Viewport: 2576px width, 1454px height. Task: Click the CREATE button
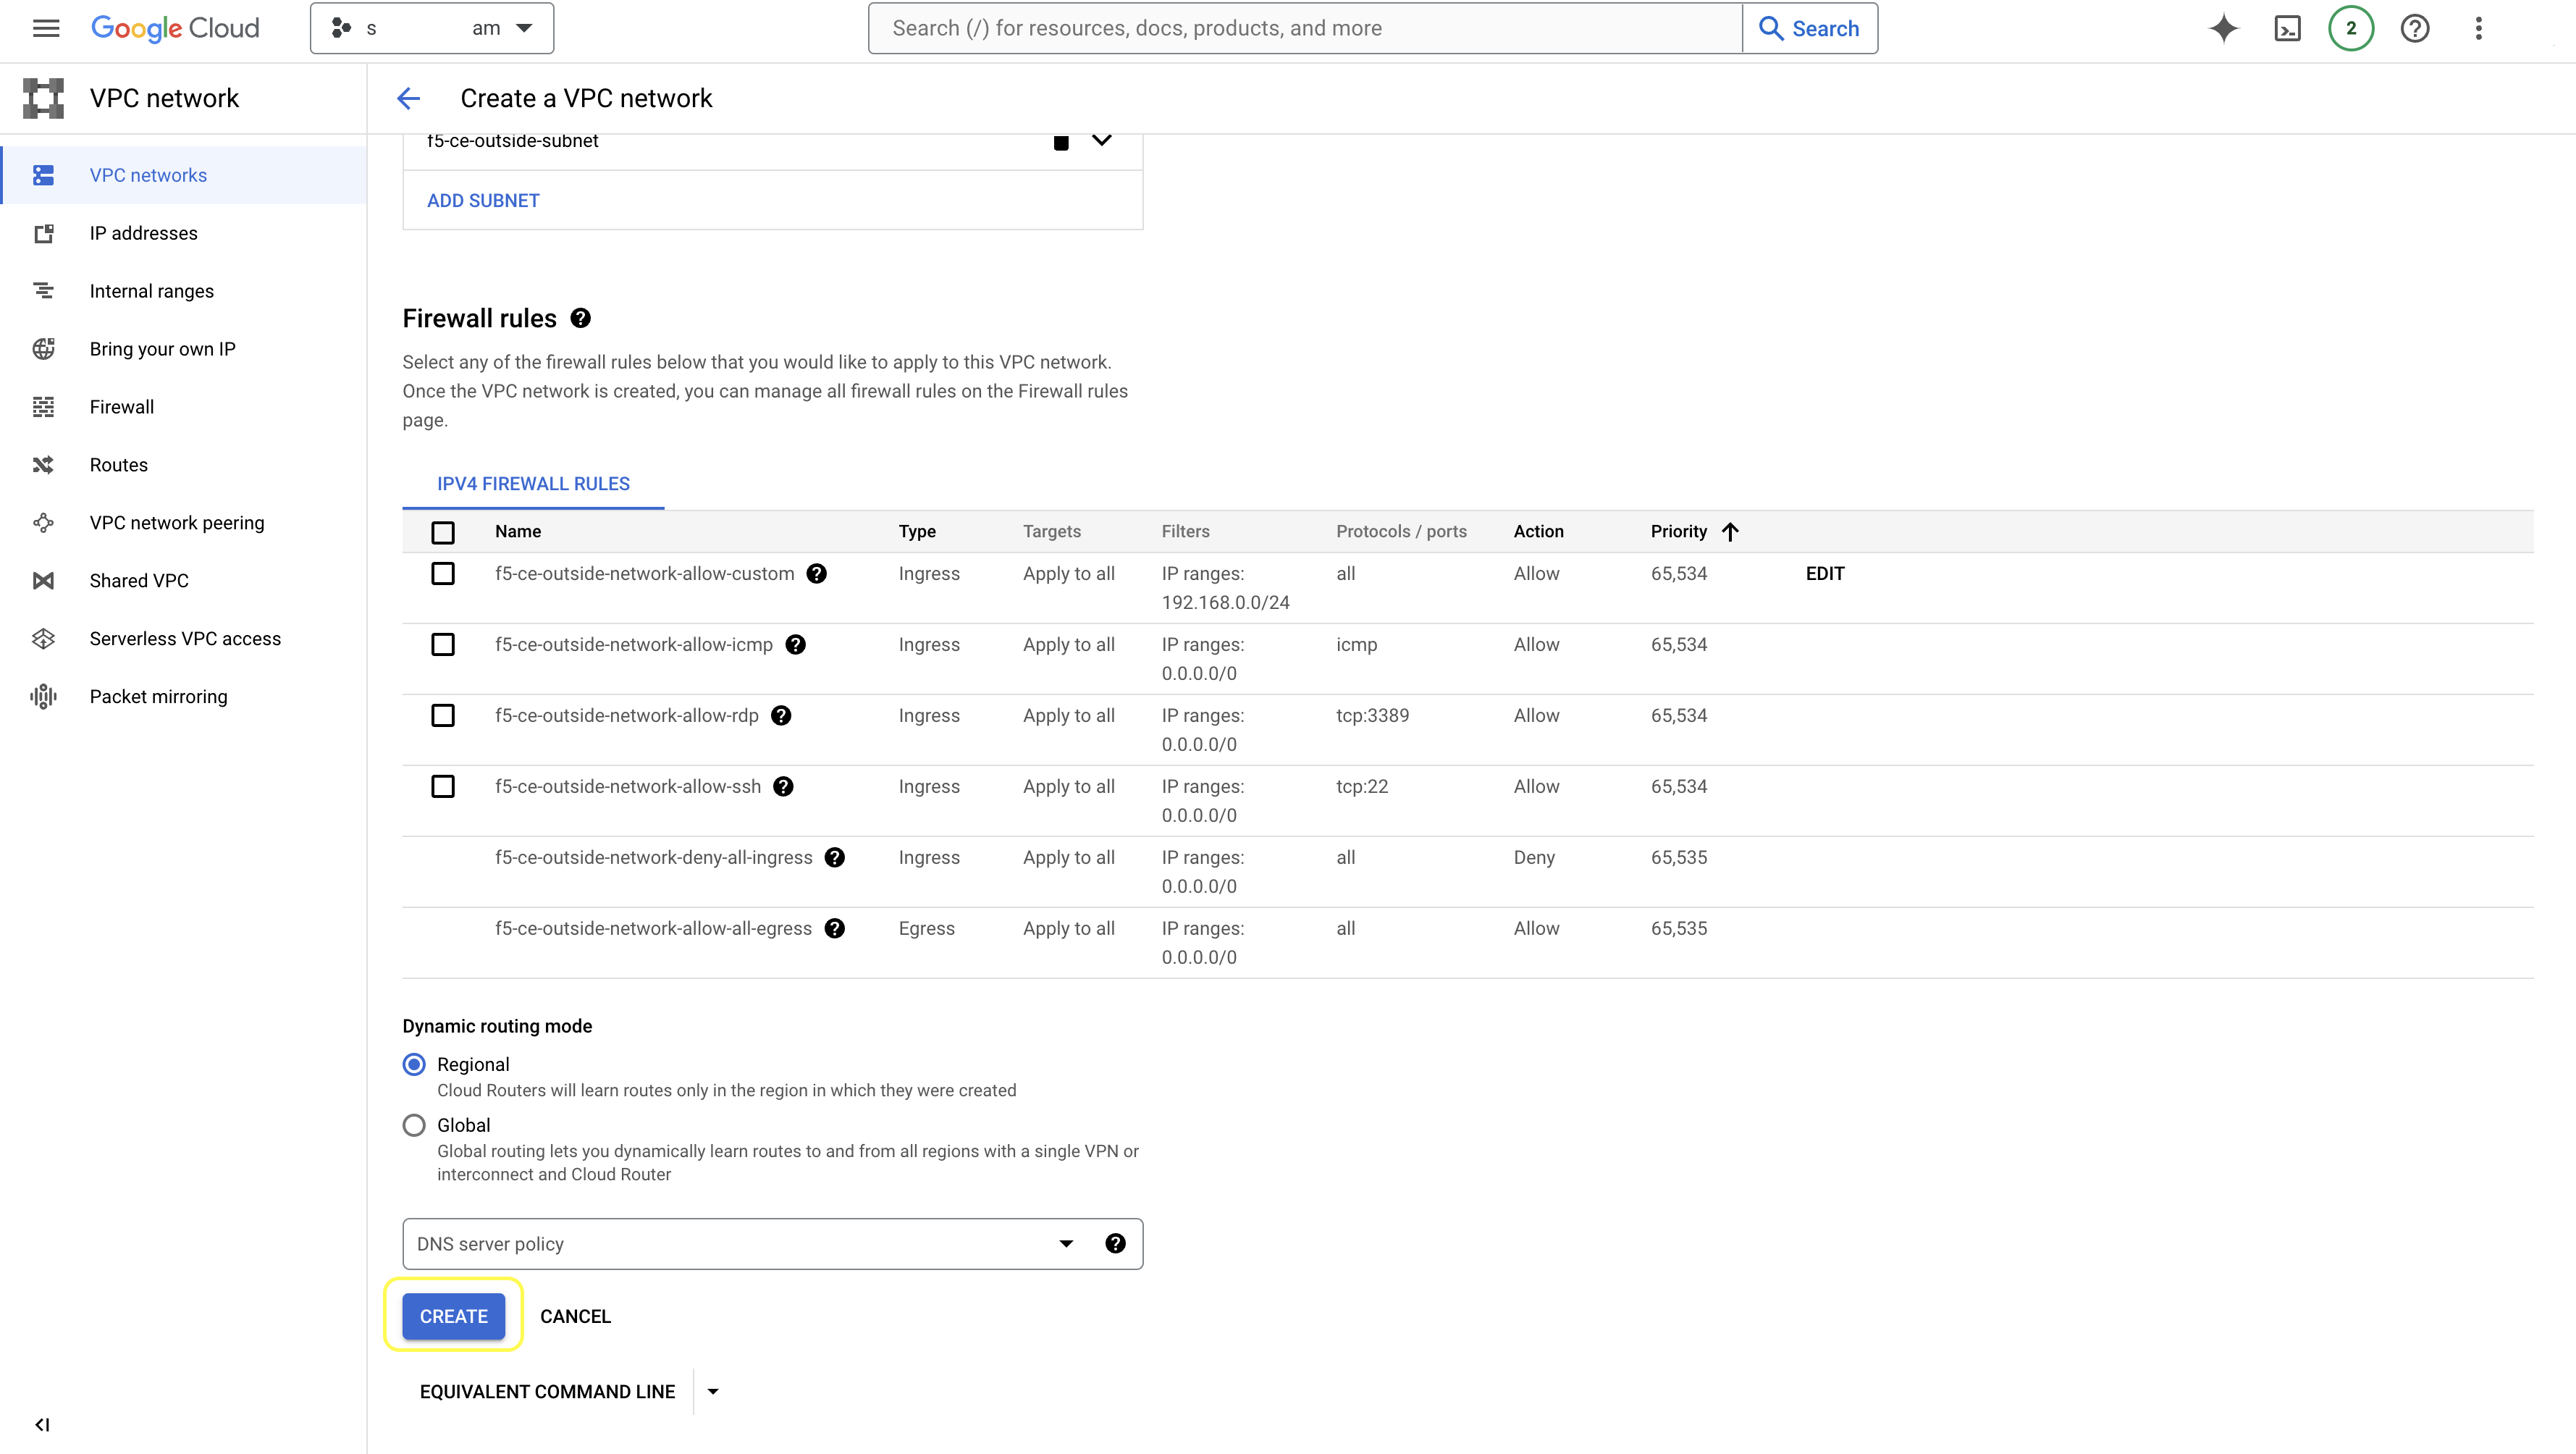(x=453, y=1316)
